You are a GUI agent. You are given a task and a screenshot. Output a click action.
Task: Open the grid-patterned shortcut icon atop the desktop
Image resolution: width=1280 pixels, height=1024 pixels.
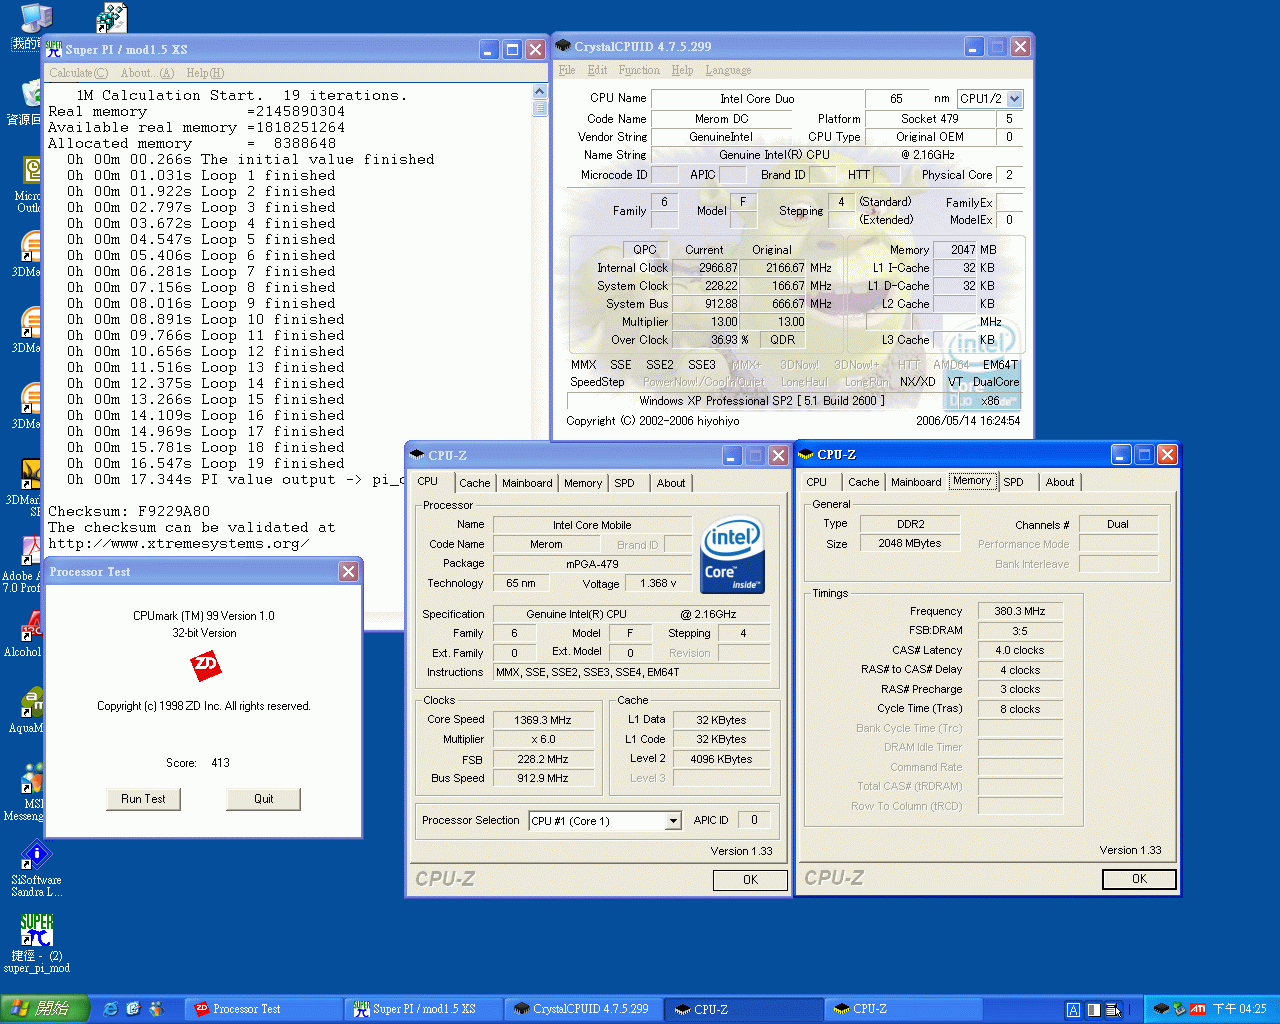[x=112, y=17]
